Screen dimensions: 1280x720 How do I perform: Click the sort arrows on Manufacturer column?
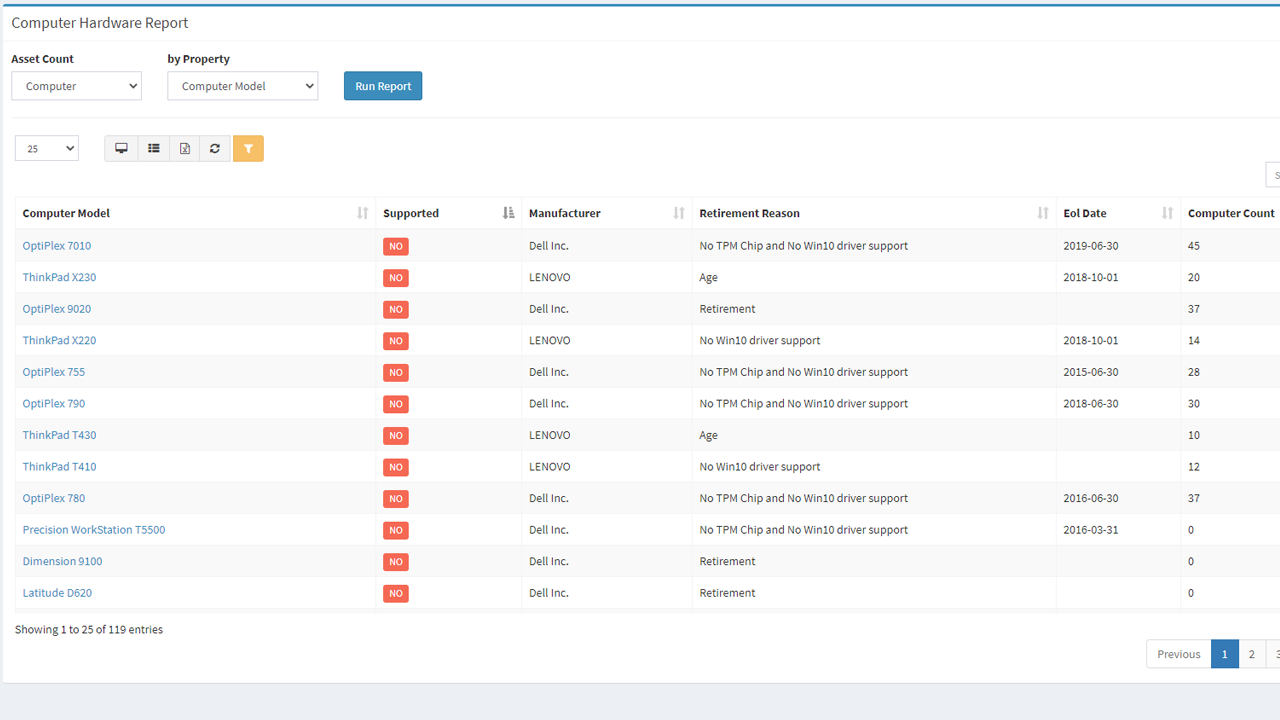pyautogui.click(x=680, y=212)
